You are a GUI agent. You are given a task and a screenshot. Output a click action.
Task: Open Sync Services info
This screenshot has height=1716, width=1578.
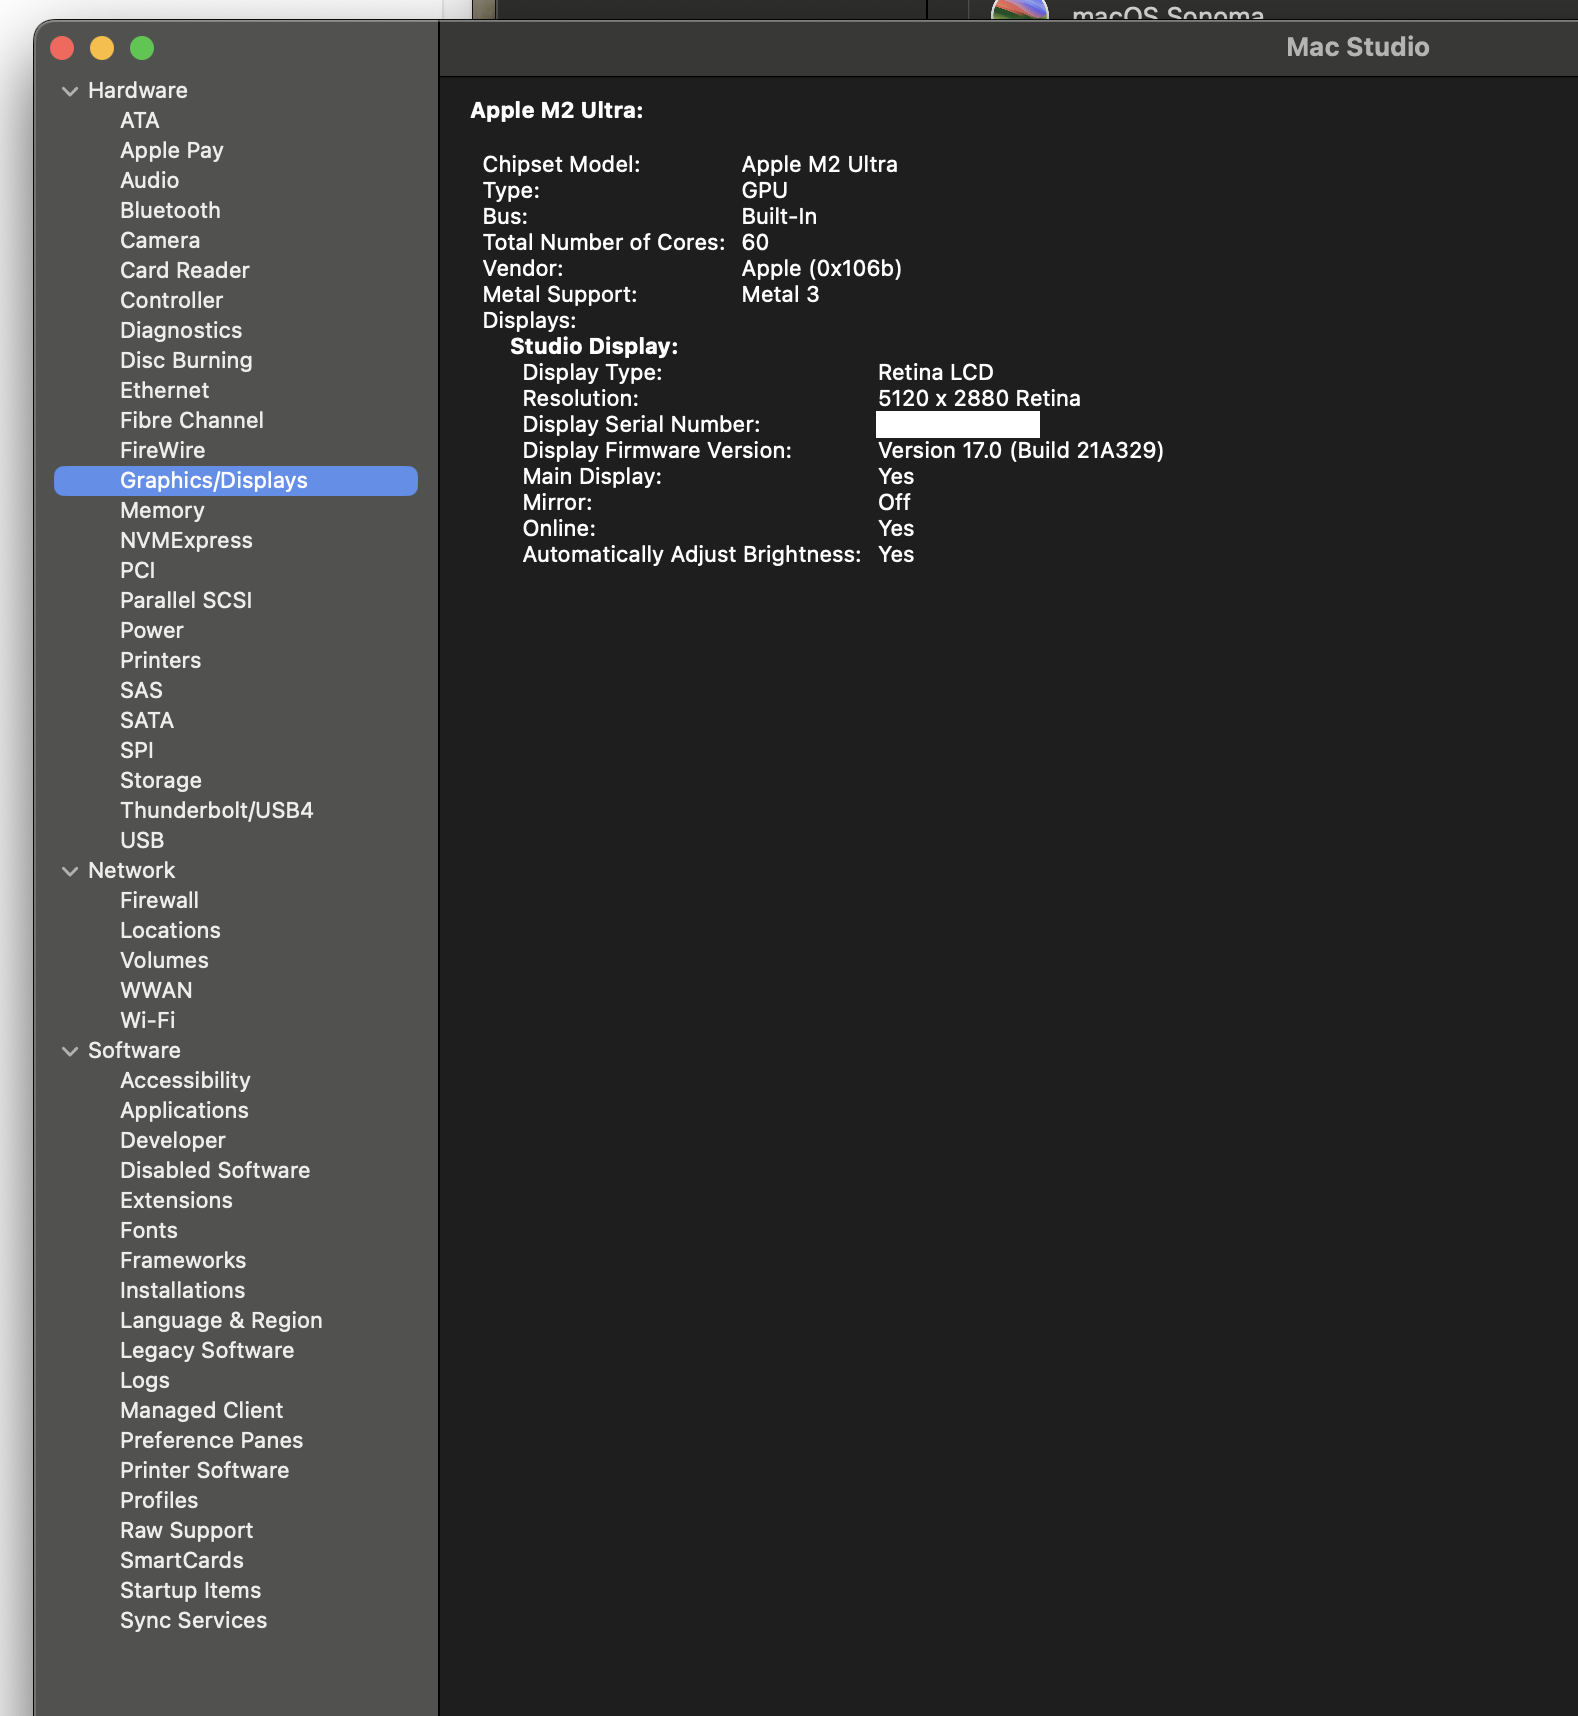point(194,1620)
